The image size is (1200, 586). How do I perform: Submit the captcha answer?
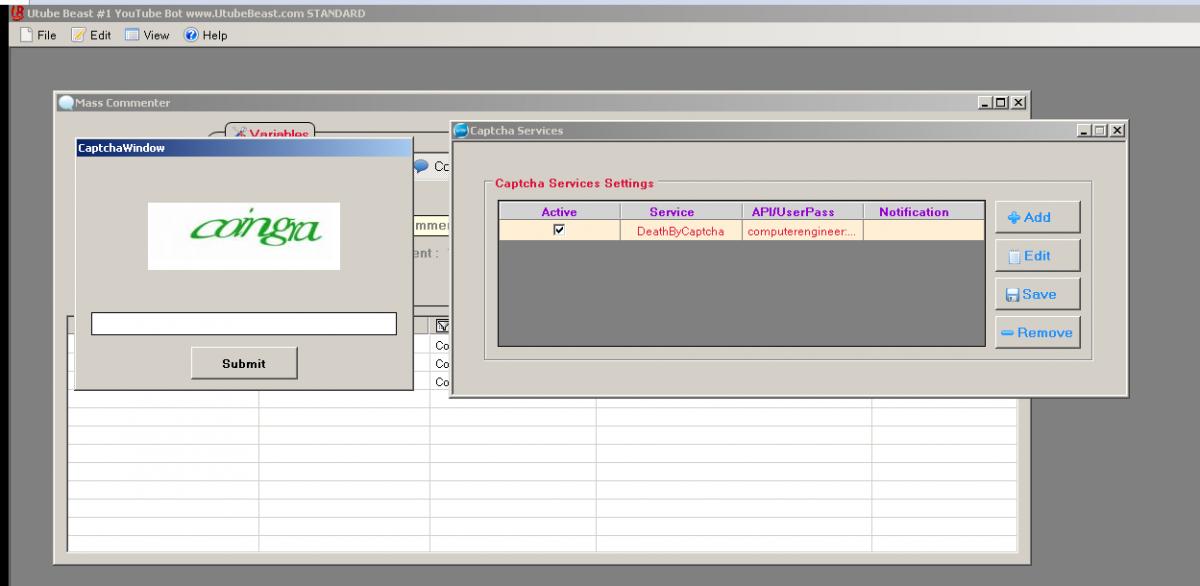click(x=244, y=363)
